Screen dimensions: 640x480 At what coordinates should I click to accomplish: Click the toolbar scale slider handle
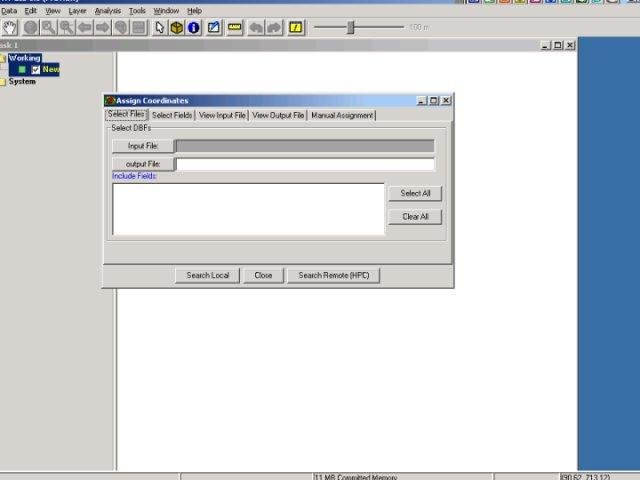(x=351, y=27)
